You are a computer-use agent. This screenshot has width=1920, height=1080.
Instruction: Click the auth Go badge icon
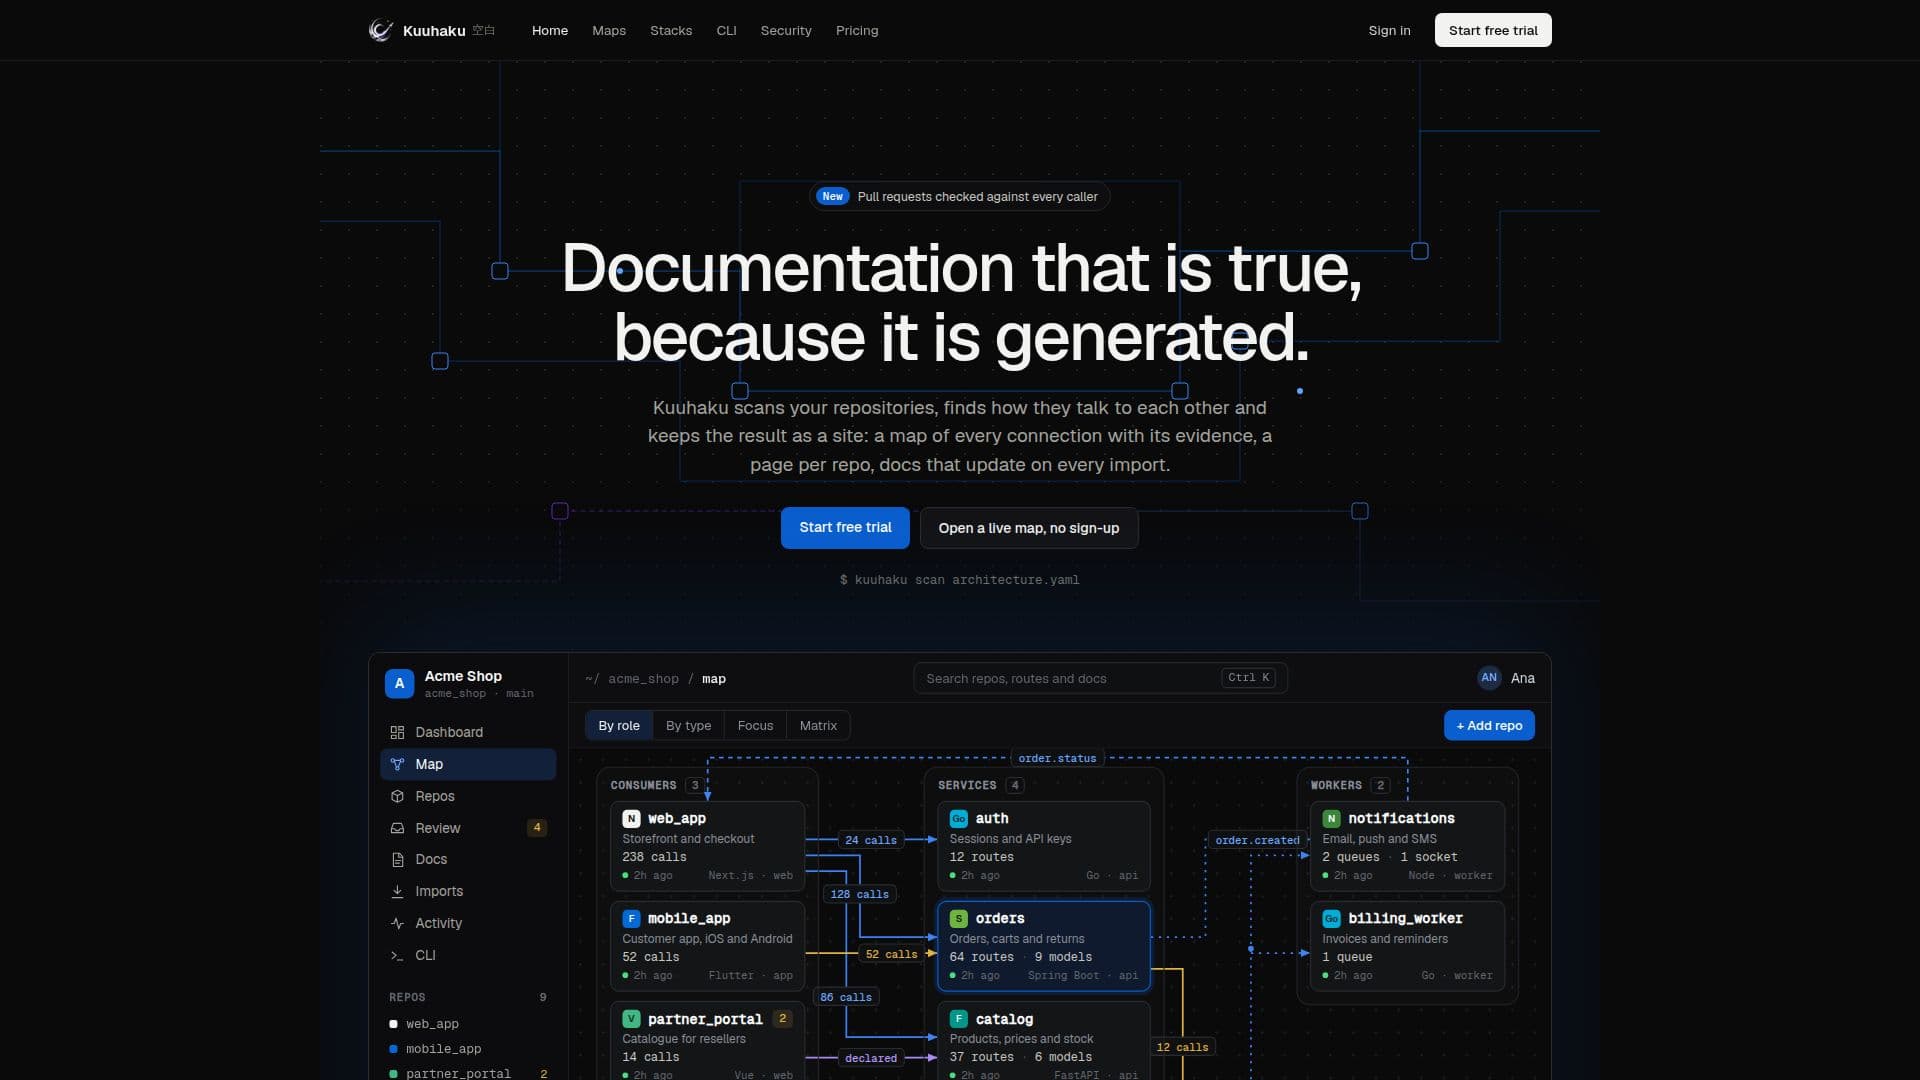click(x=958, y=818)
